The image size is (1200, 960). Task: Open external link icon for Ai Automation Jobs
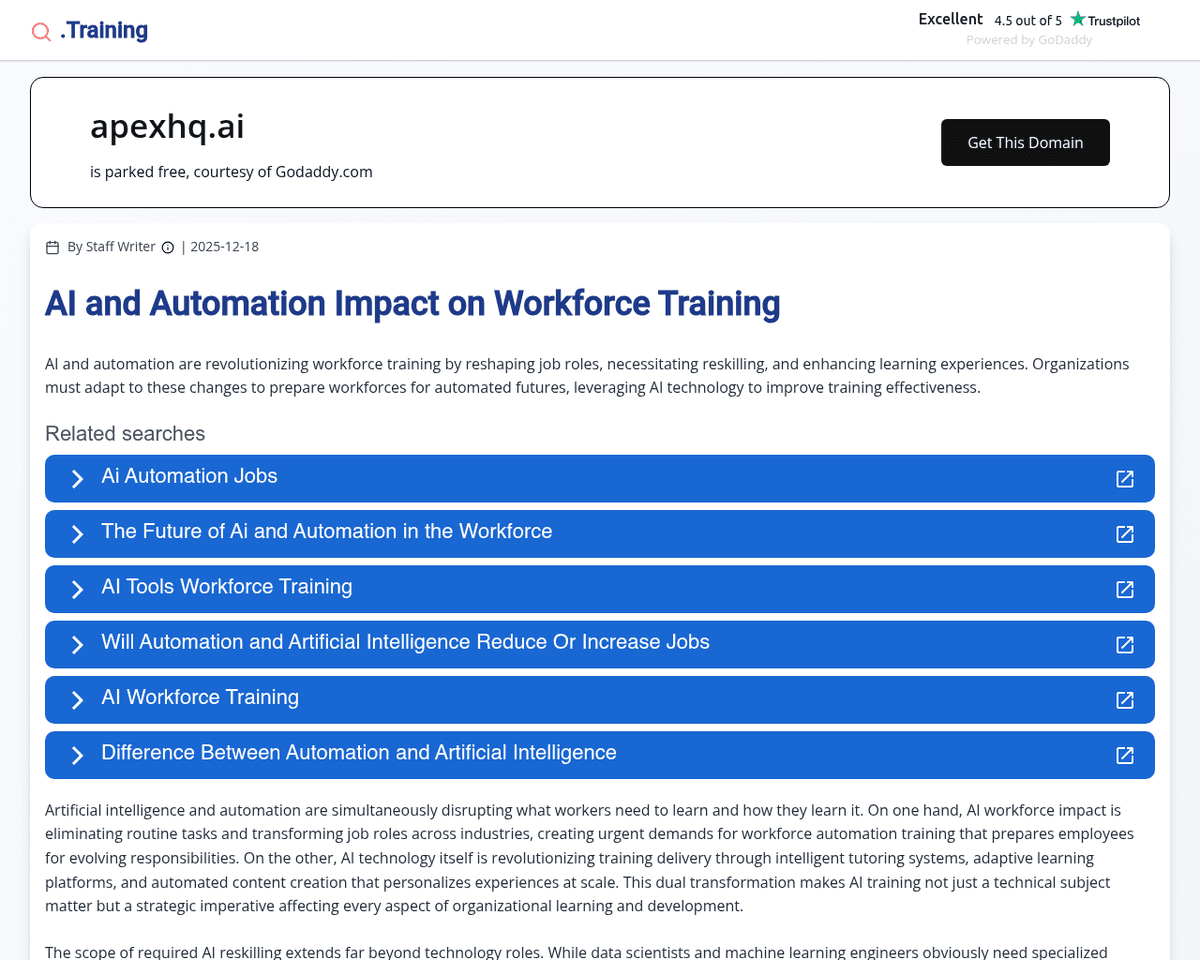1125,479
